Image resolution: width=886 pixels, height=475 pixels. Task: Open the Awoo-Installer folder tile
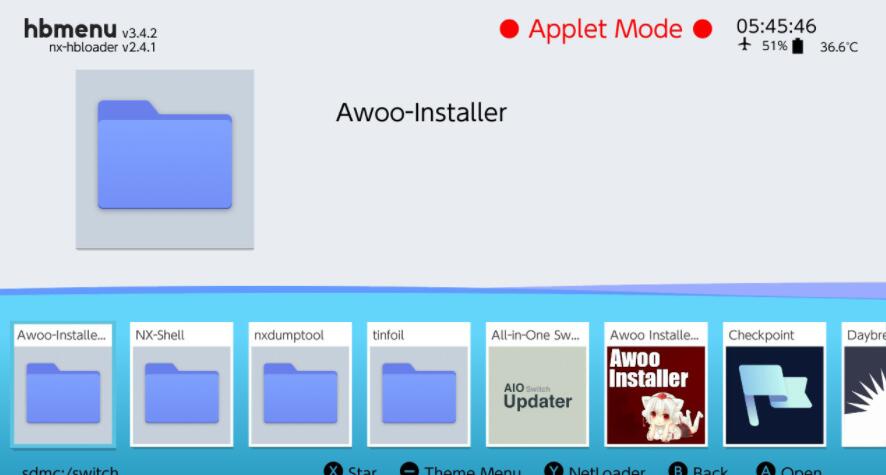63,385
